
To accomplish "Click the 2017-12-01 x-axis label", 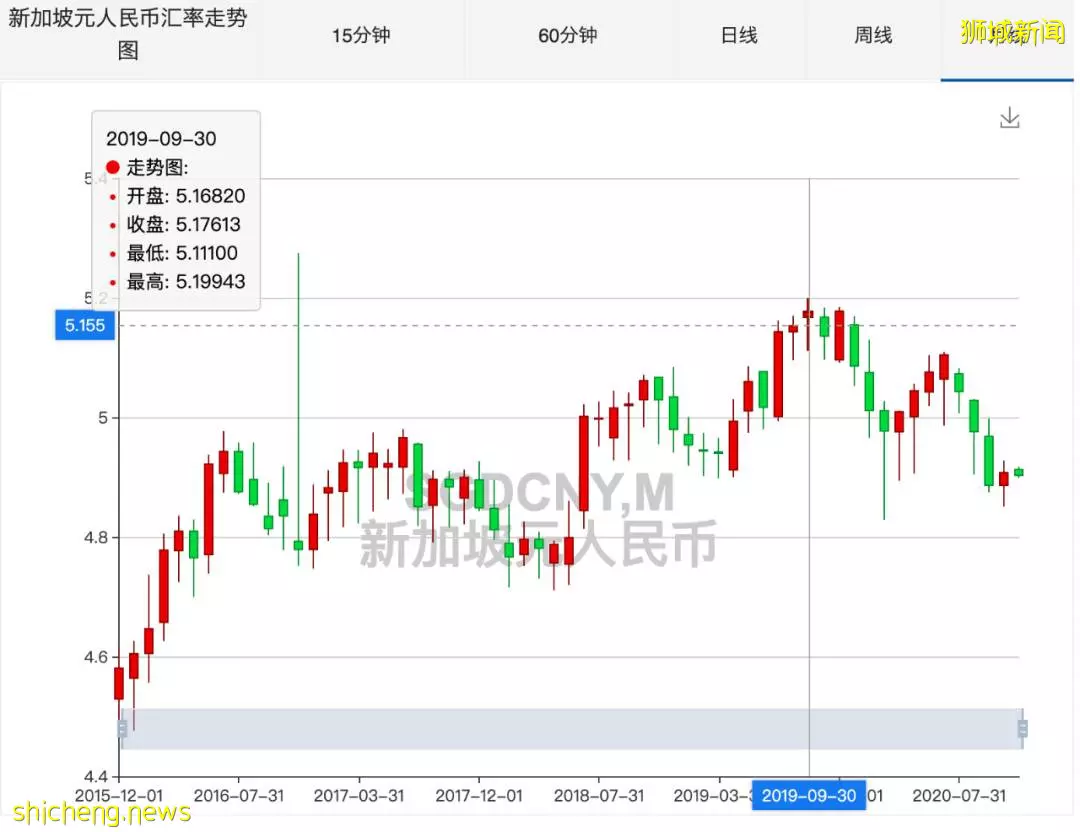I will tap(479, 795).
